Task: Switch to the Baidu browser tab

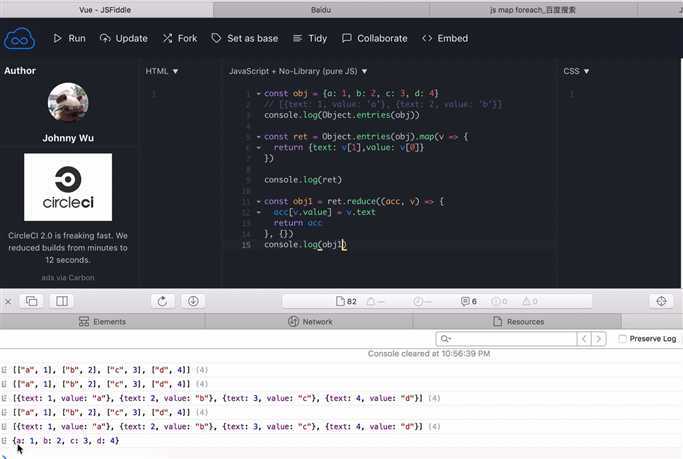Action: (x=321, y=8)
